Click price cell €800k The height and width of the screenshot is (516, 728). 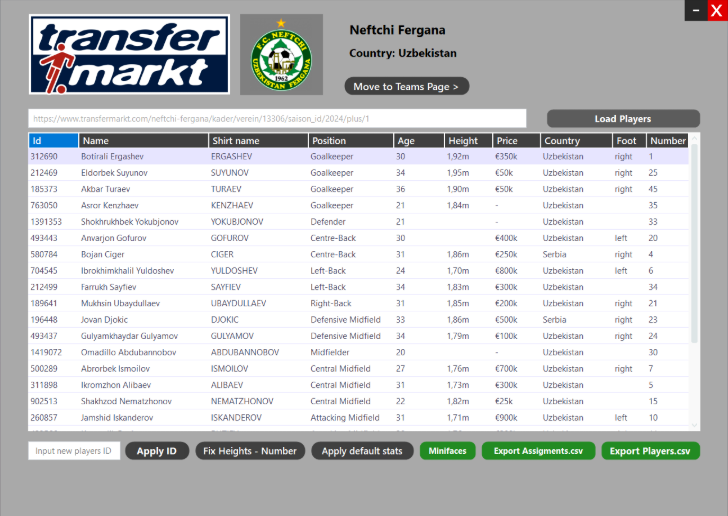point(506,271)
